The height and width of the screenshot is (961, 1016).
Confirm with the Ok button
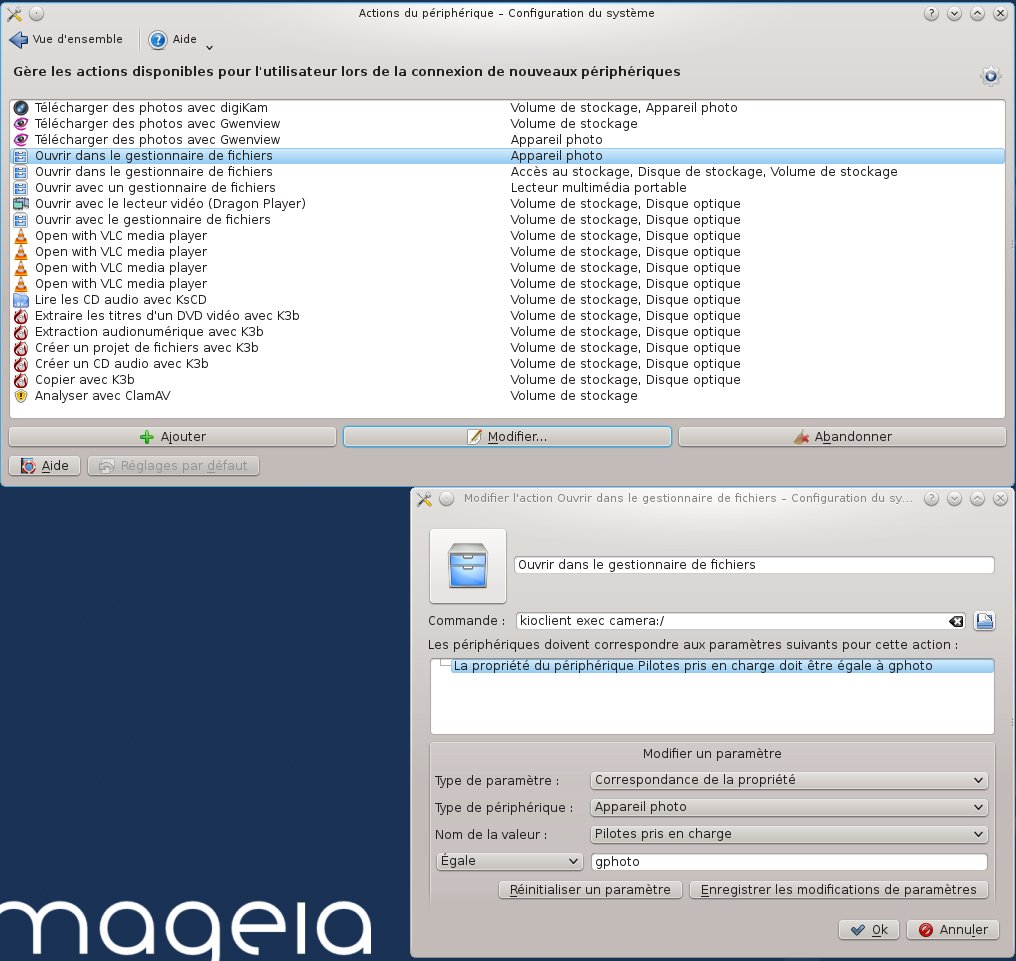pos(868,930)
